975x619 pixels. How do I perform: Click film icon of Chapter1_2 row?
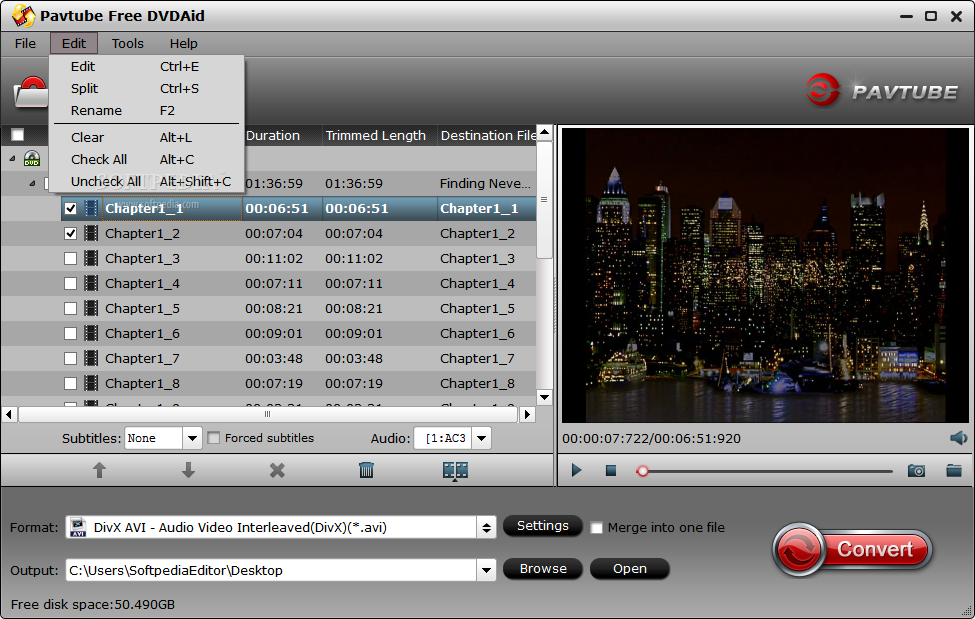pyautogui.click(x=91, y=233)
